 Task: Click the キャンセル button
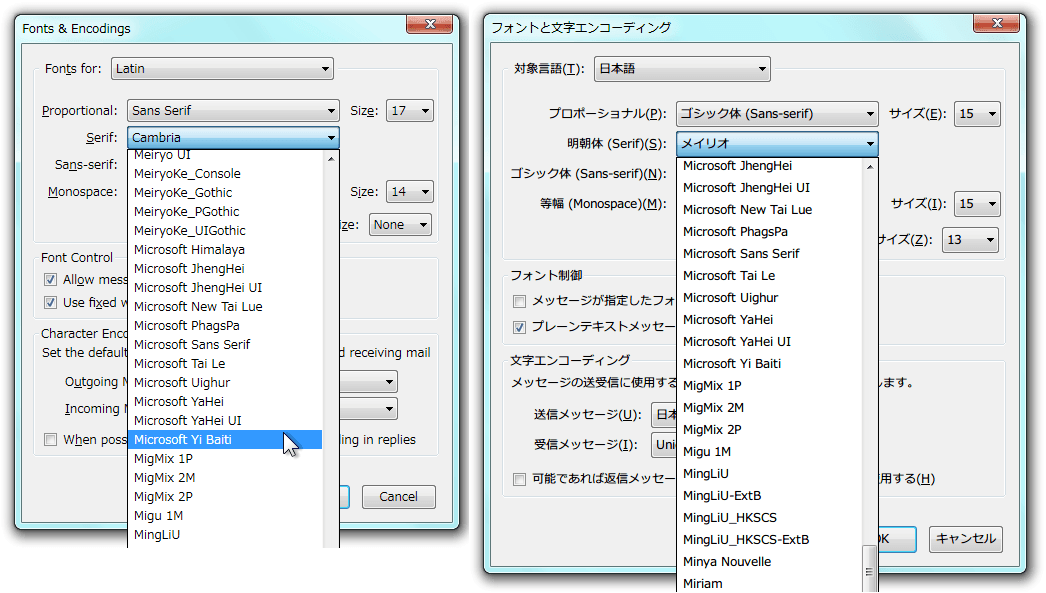(x=965, y=539)
